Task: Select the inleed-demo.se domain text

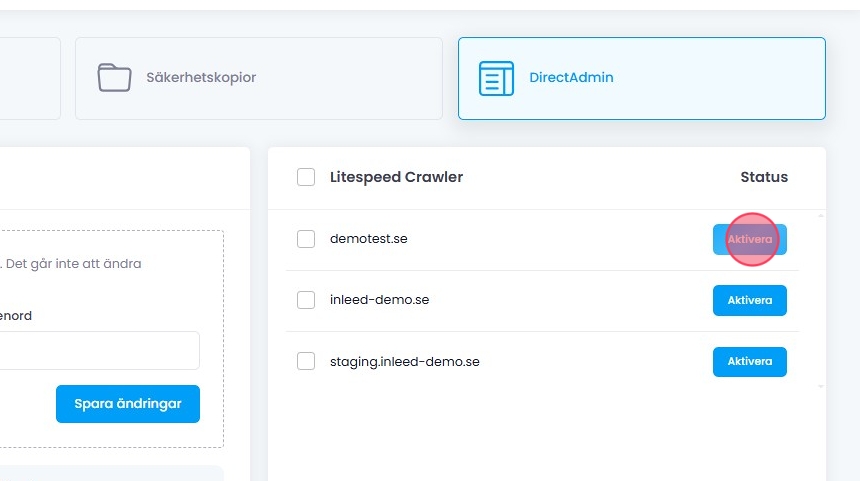Action: coord(379,300)
